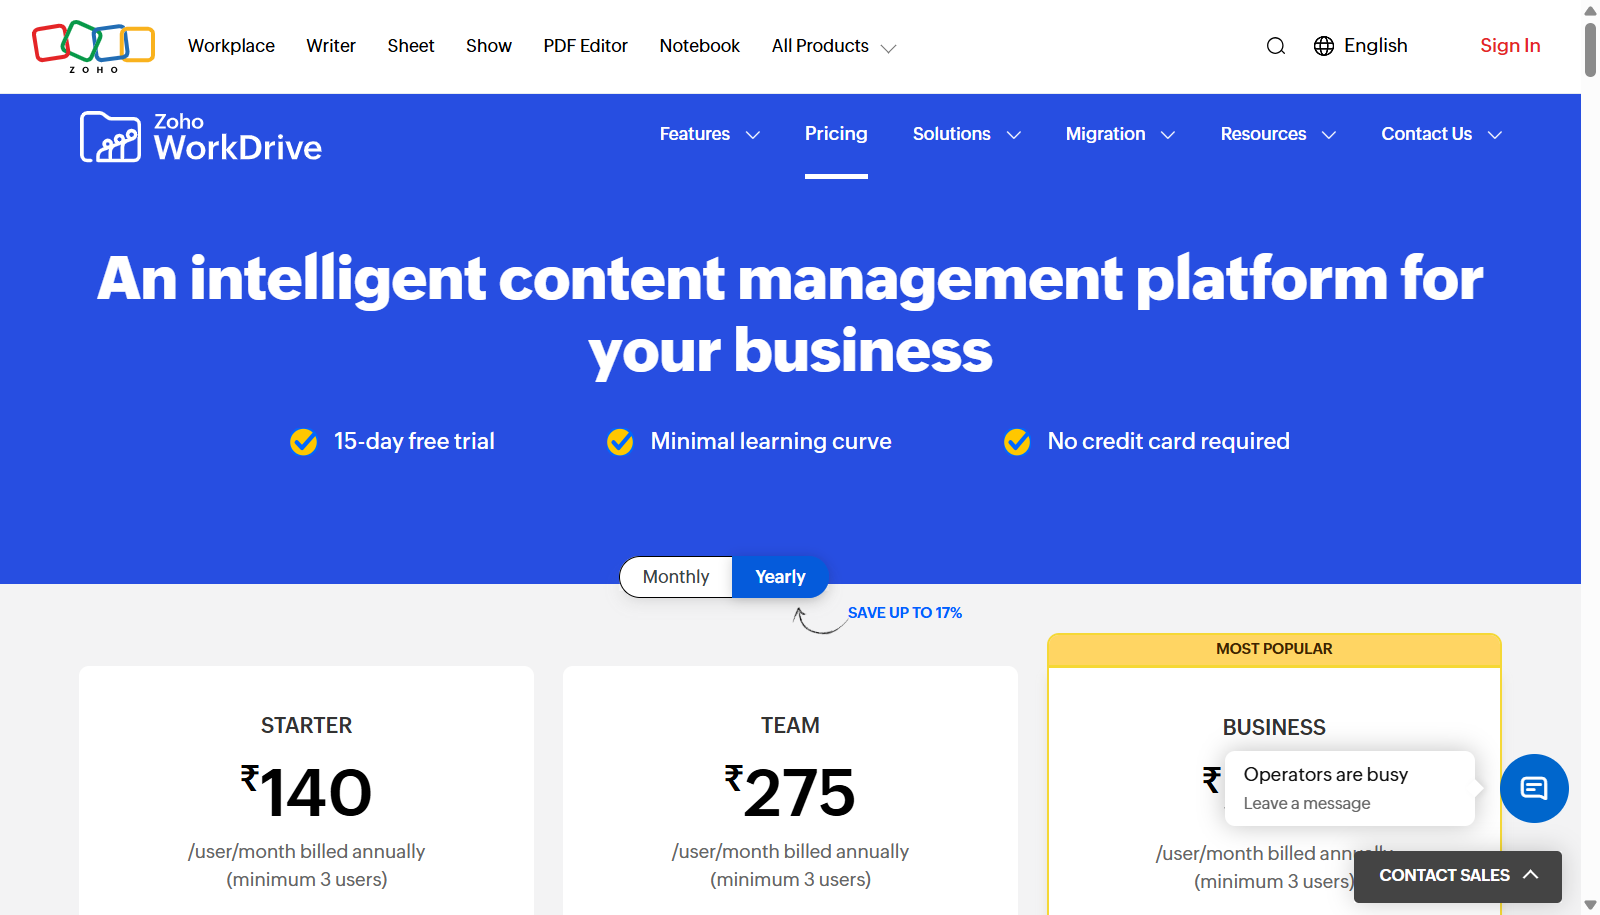Expand Contact Sales up-arrow icon
This screenshot has height=915, width=1600.
[x=1530, y=874]
